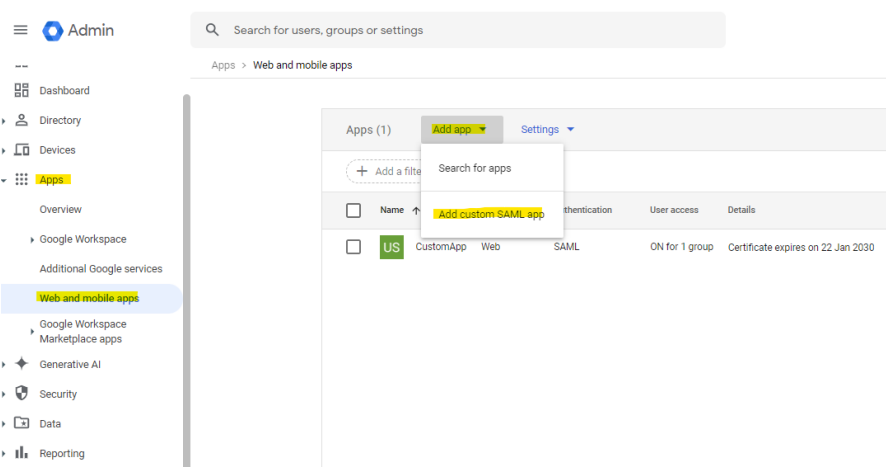Expand Google Workspace Marketplace apps arrow
Viewport: 886px width, 474px height.
pyautogui.click(x=32, y=332)
